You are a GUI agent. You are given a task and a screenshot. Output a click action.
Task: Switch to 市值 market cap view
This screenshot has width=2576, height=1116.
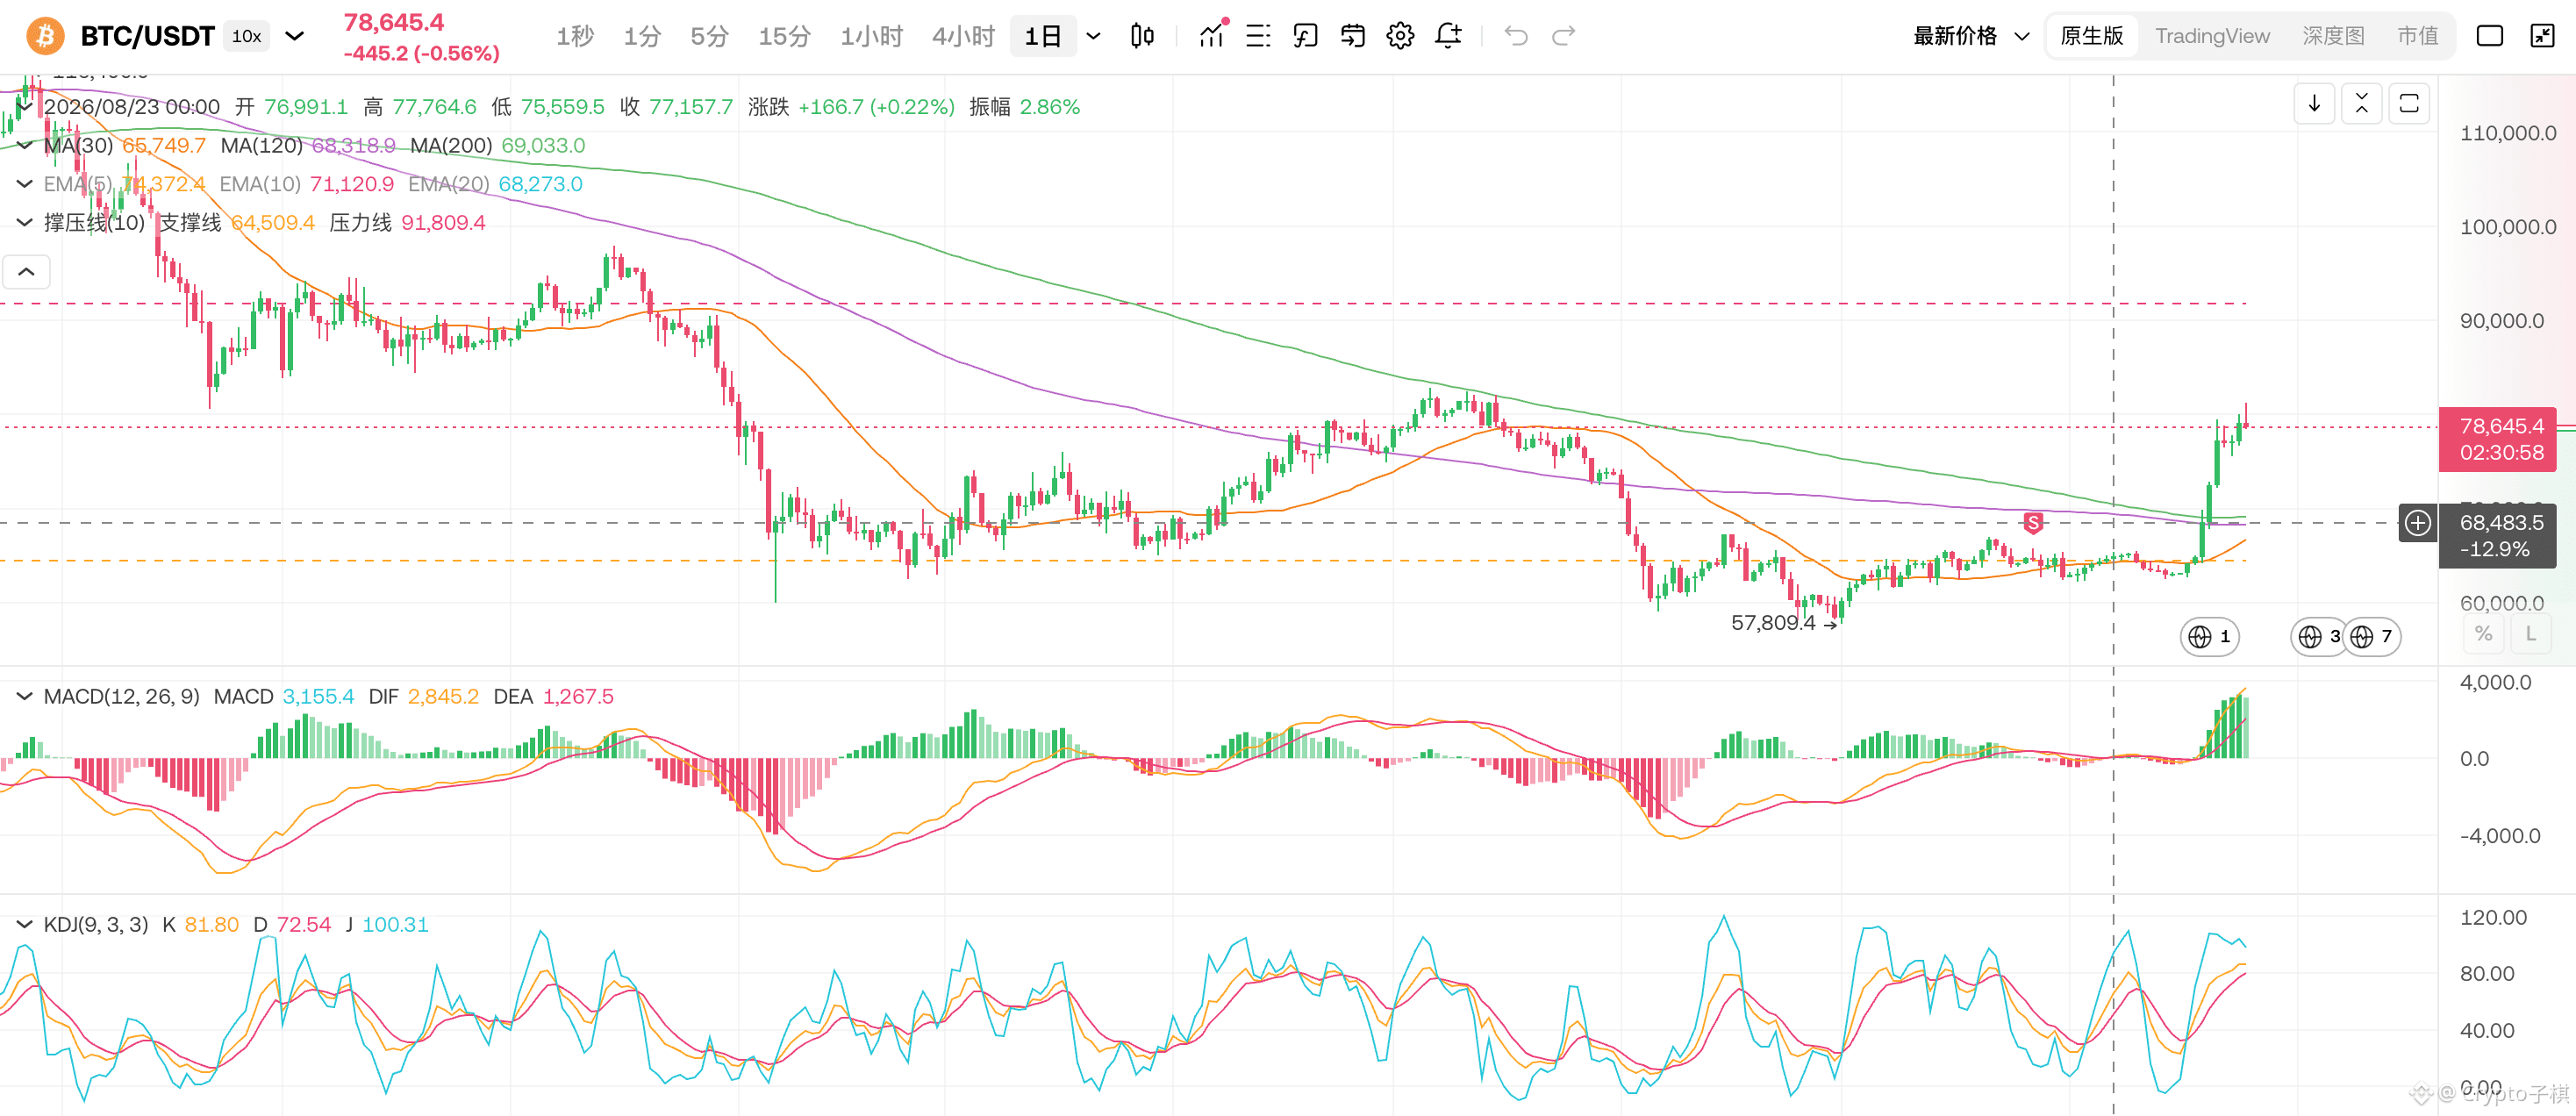pos(2417,36)
